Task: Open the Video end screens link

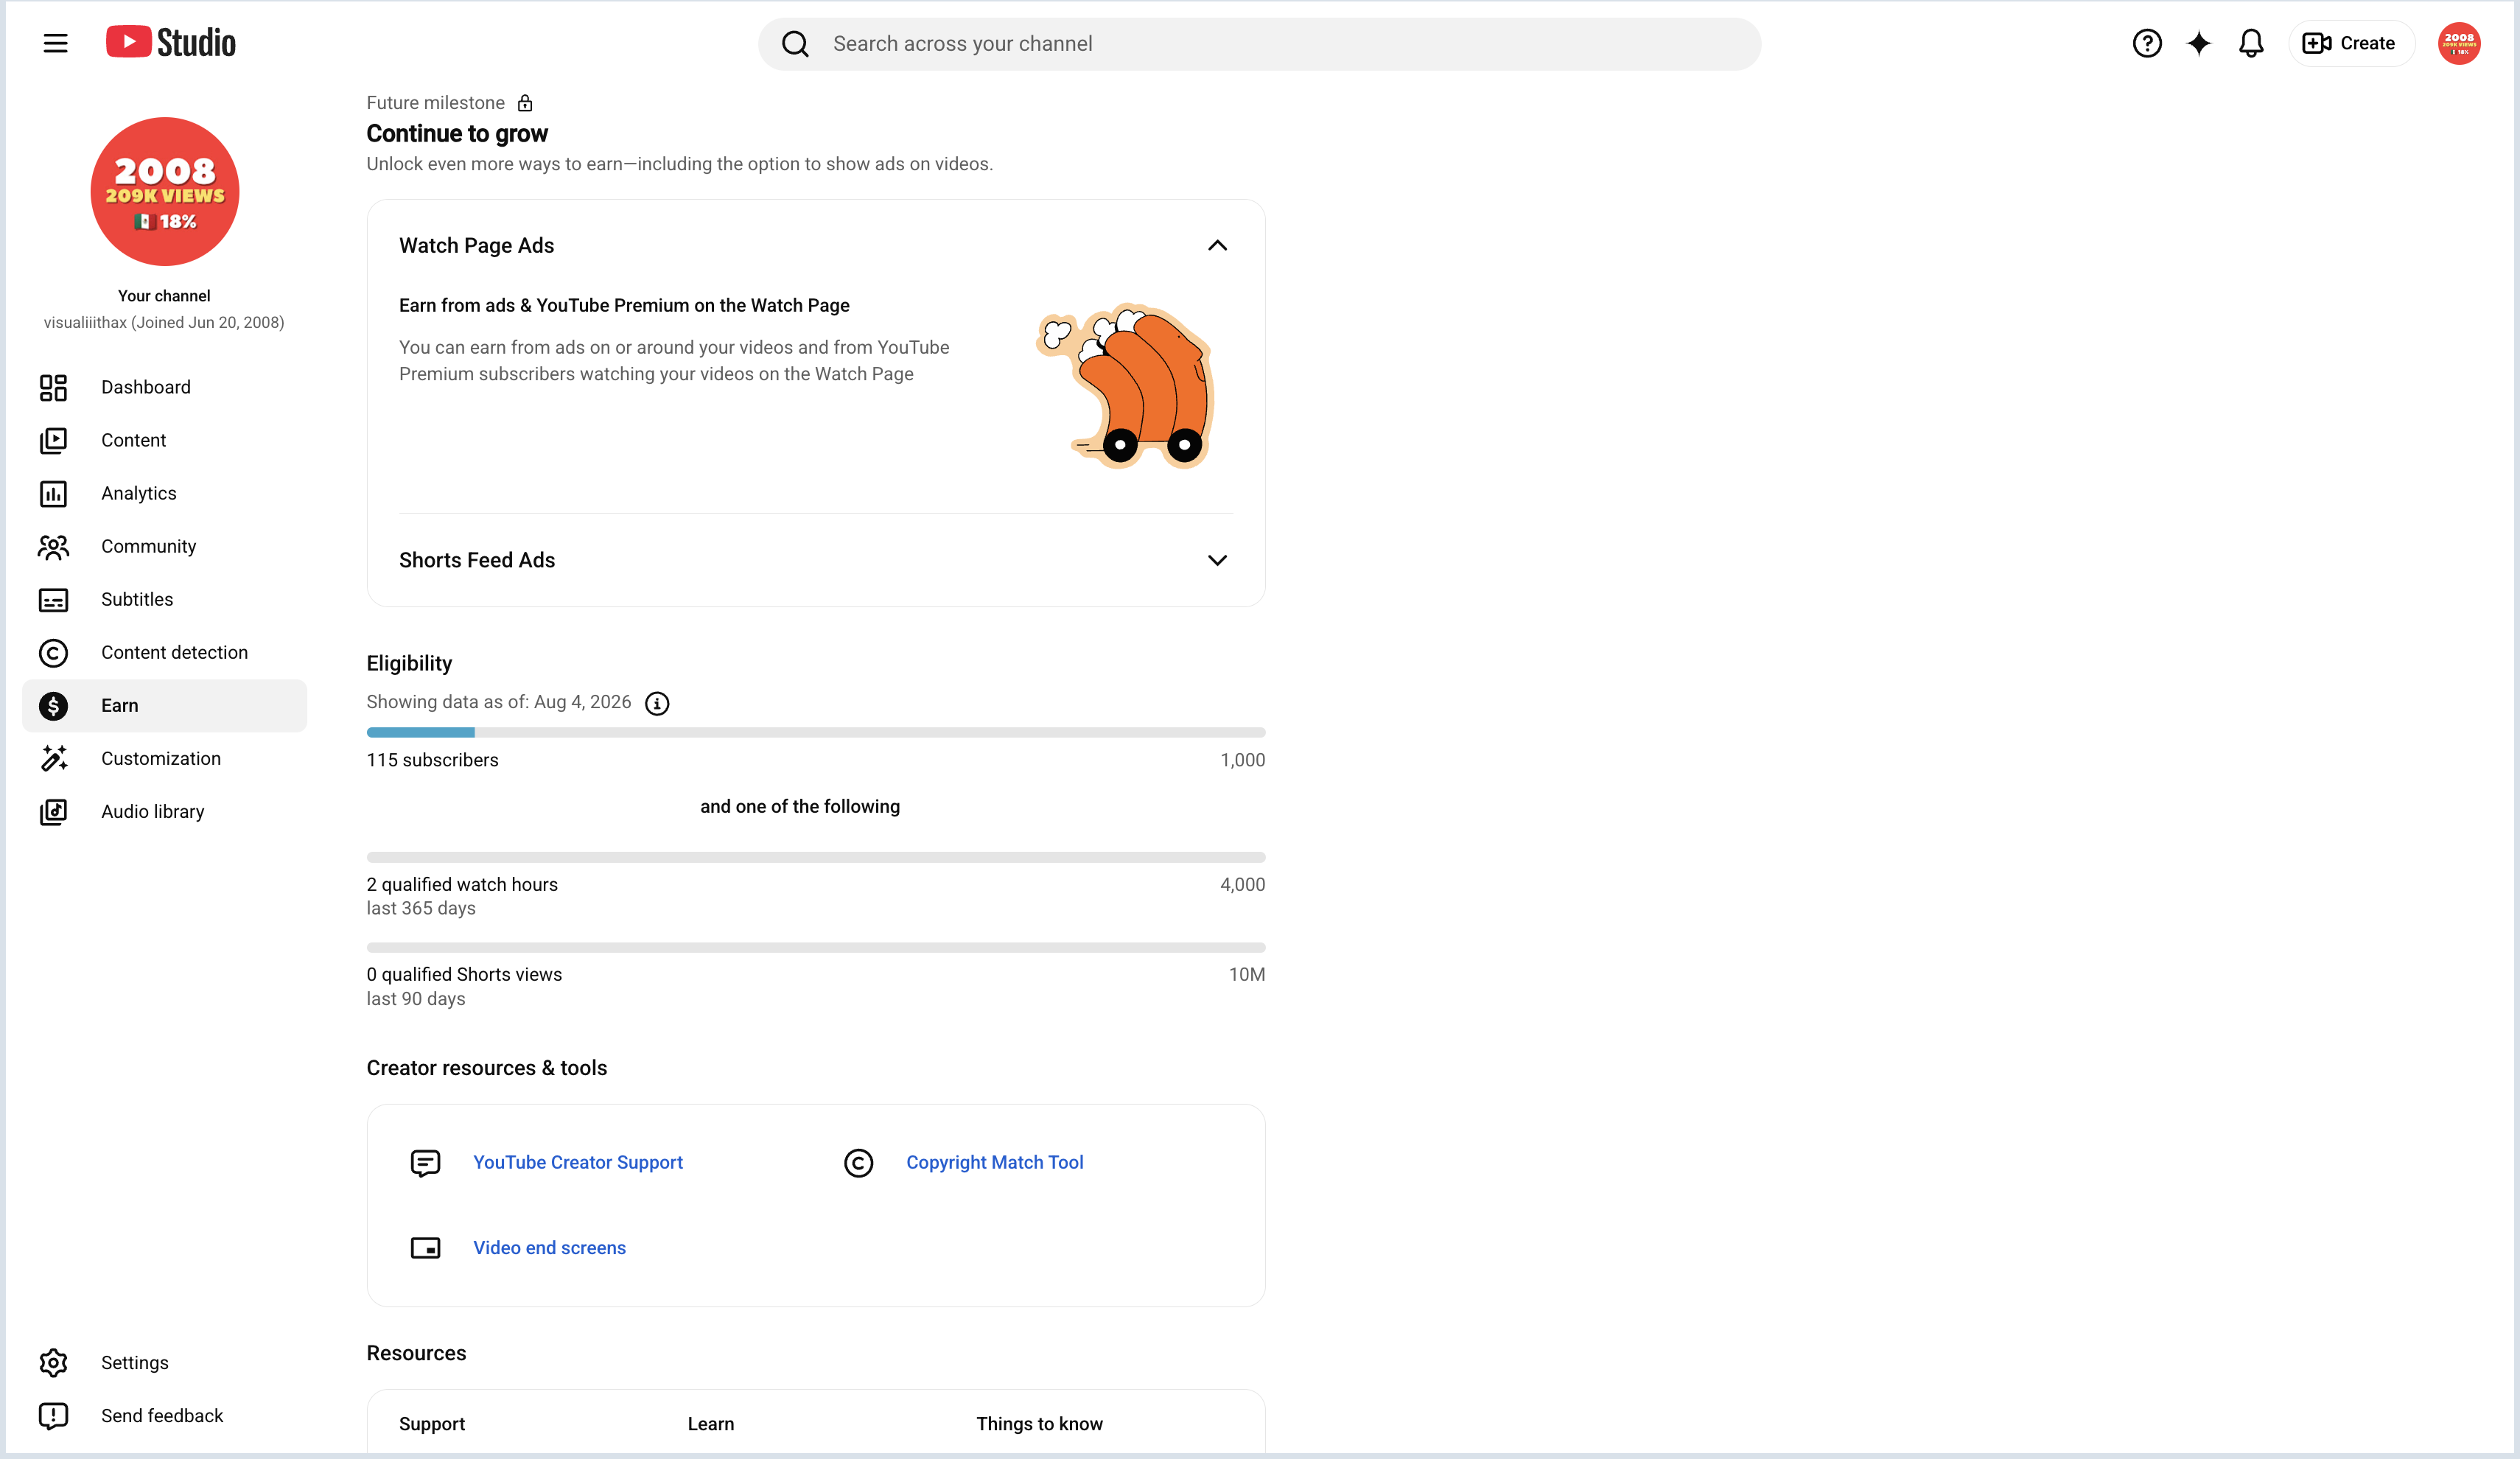Action: (549, 1247)
